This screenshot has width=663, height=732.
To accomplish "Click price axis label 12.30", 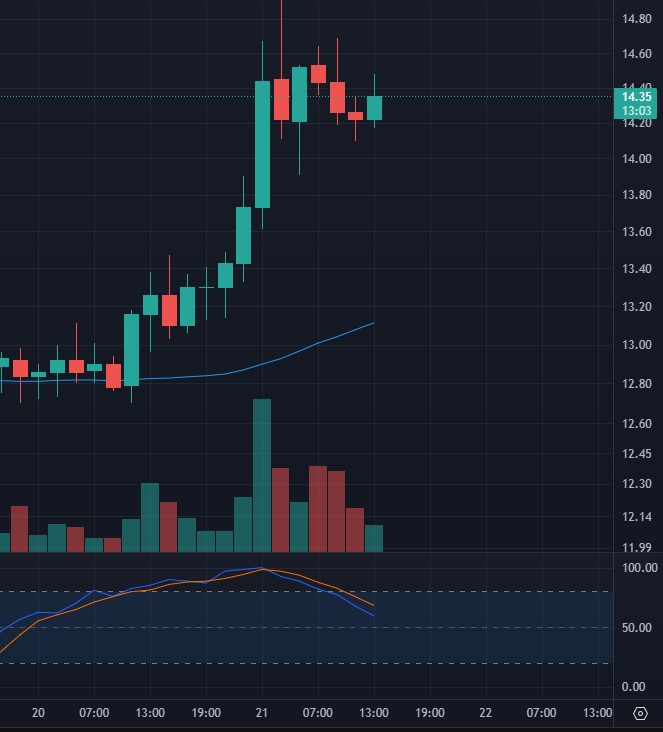I will click(636, 484).
